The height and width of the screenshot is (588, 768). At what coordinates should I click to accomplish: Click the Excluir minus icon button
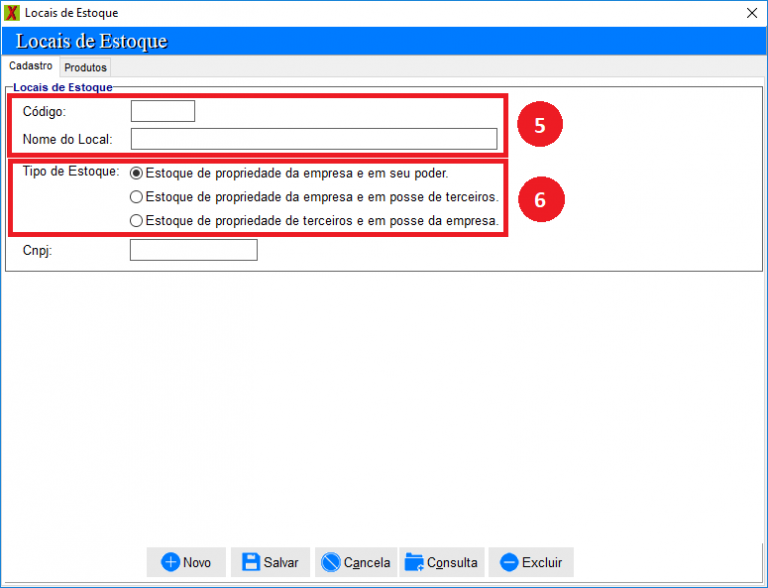pos(509,562)
